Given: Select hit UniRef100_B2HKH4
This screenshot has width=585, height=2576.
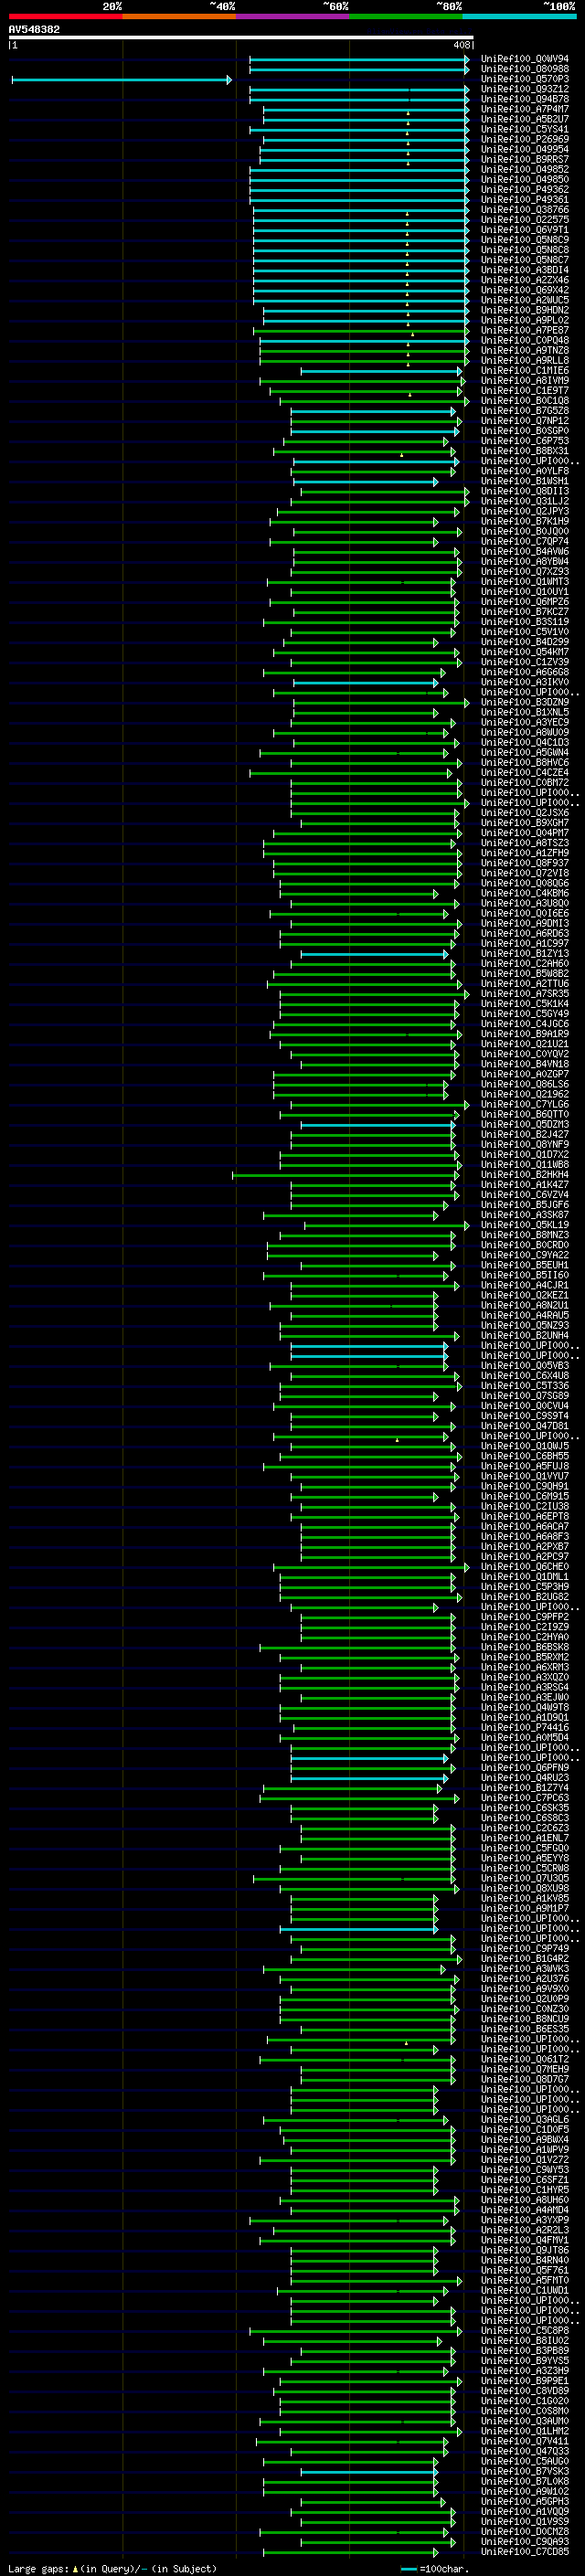Looking at the screenshot, I should tap(525, 1174).
